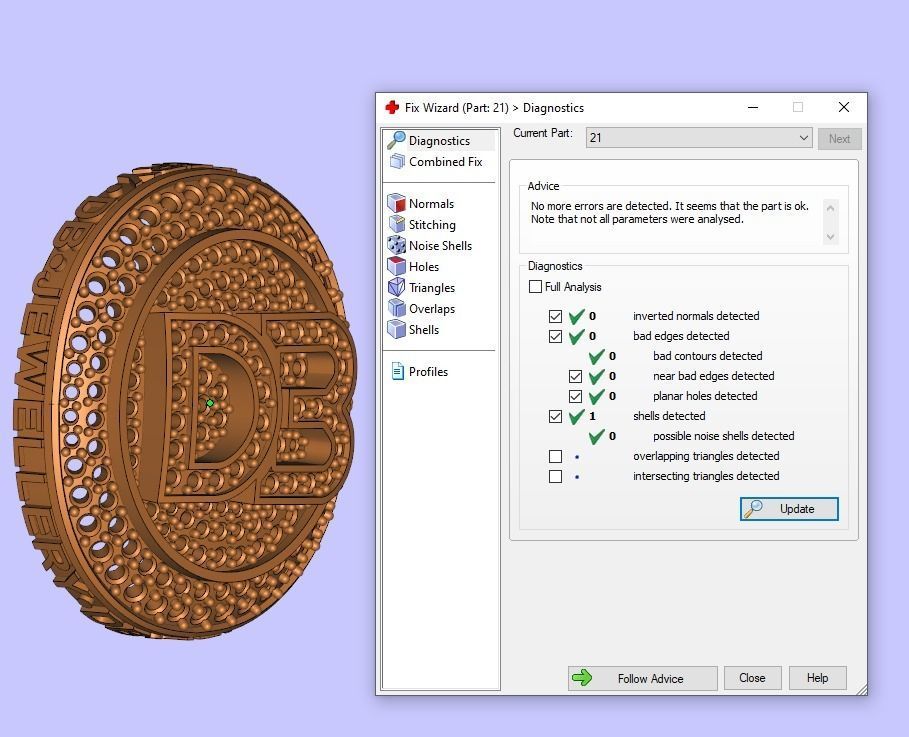Click the 3D coin model in viewport
909x737 pixels.
[x=184, y=400]
